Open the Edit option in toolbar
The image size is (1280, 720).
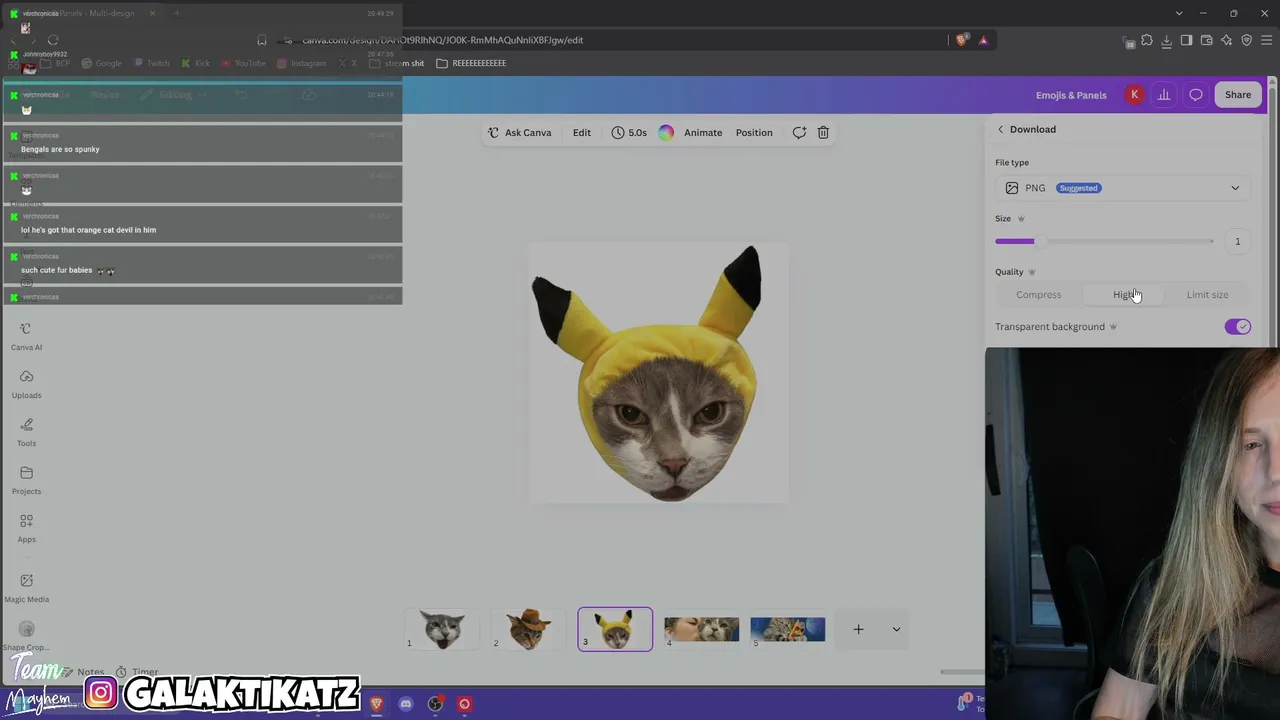581,132
